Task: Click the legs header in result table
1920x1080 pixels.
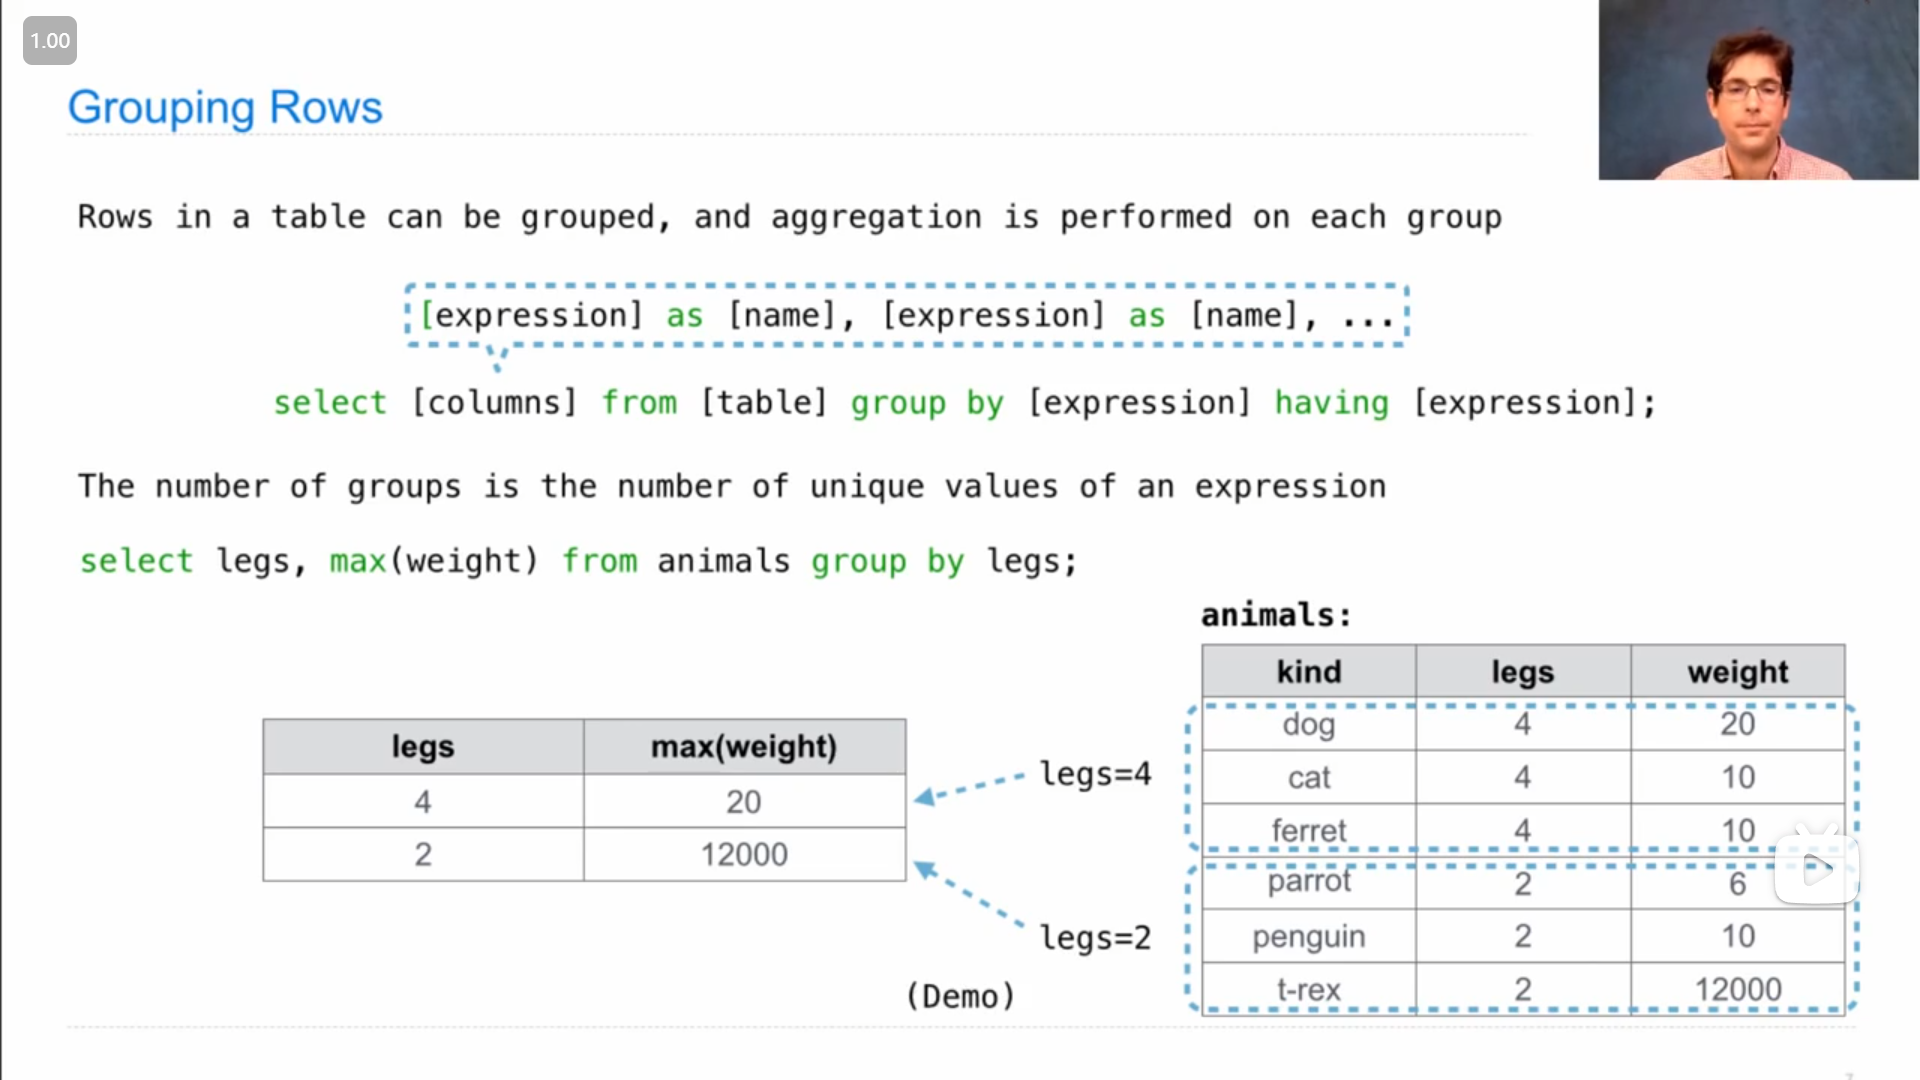Action: [422, 747]
